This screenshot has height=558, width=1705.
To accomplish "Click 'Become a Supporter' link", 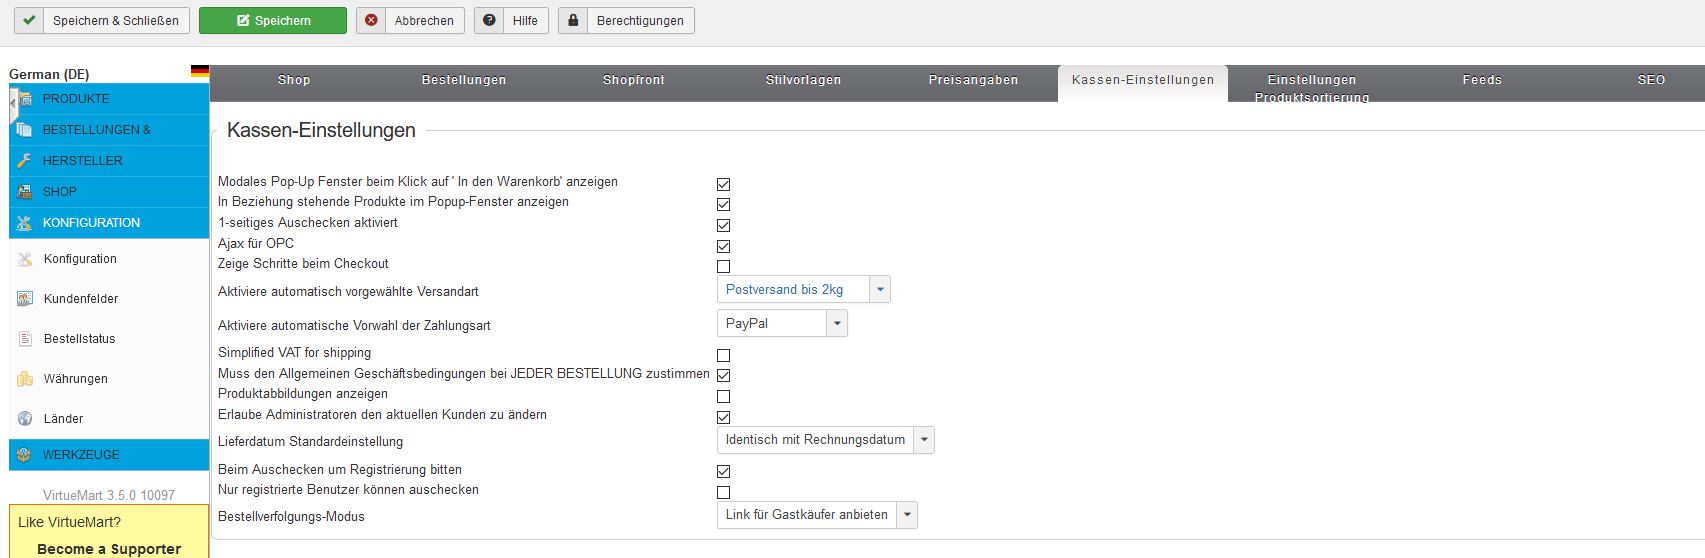I will (x=109, y=549).
